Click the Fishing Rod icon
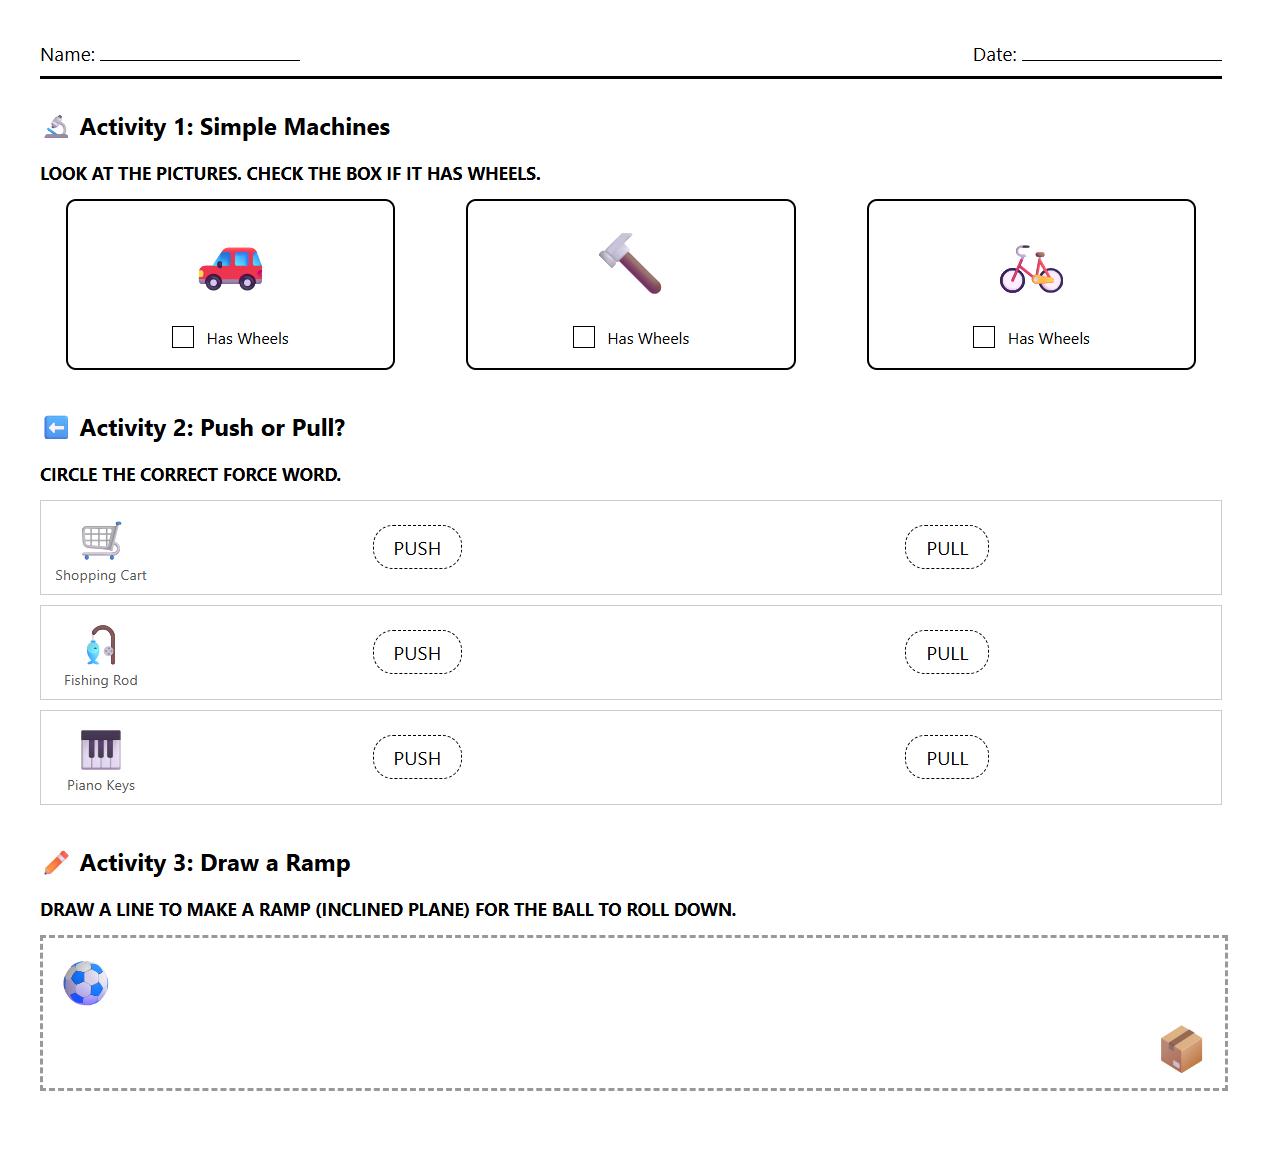Image resolution: width=1262 pixels, height=1171 pixels. 100,648
